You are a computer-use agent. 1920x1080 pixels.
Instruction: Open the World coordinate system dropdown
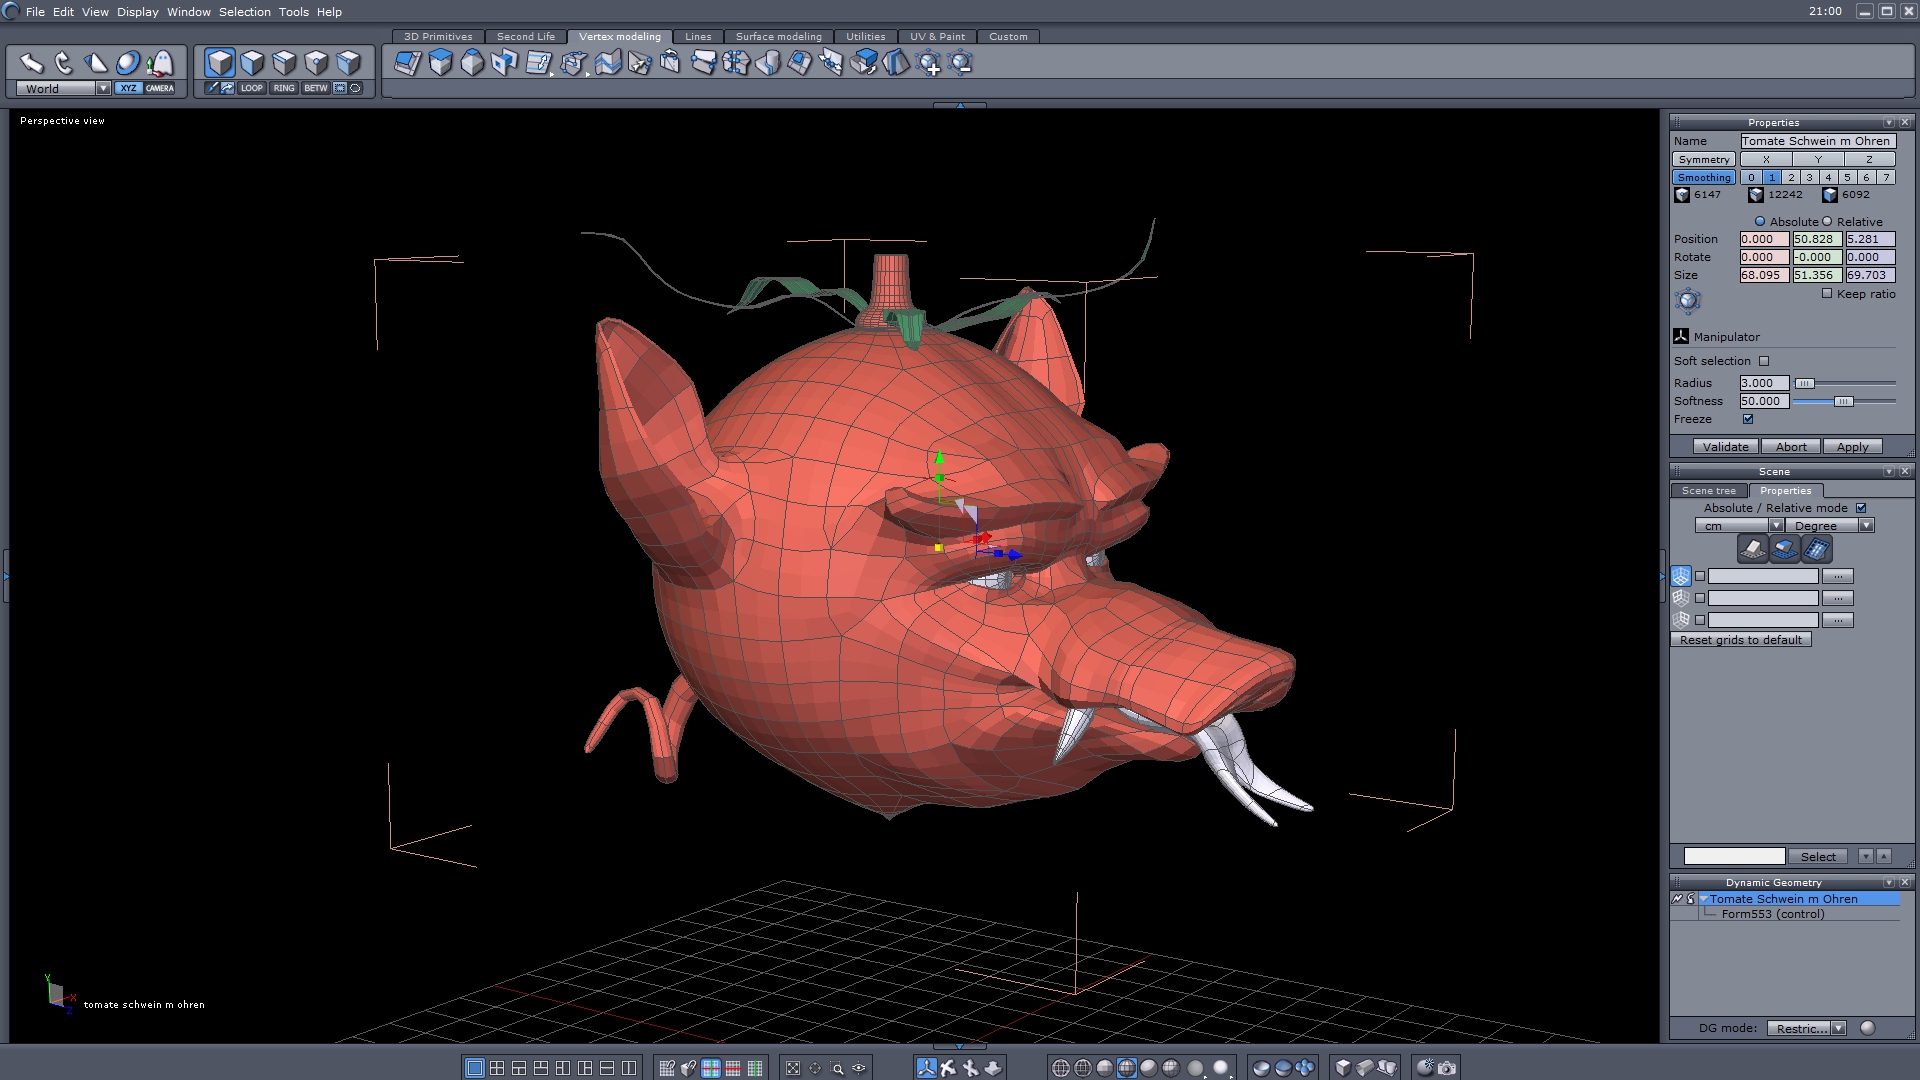103,88
